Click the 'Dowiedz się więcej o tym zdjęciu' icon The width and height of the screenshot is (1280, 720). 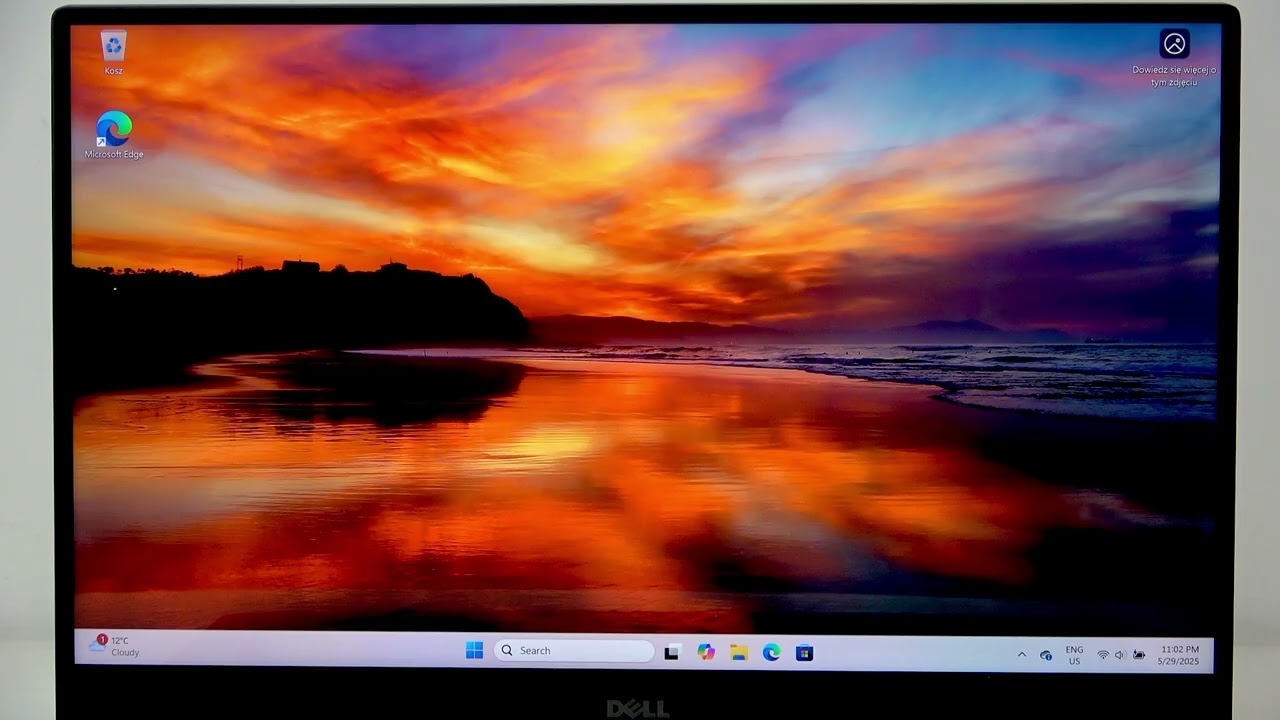coord(1174,58)
